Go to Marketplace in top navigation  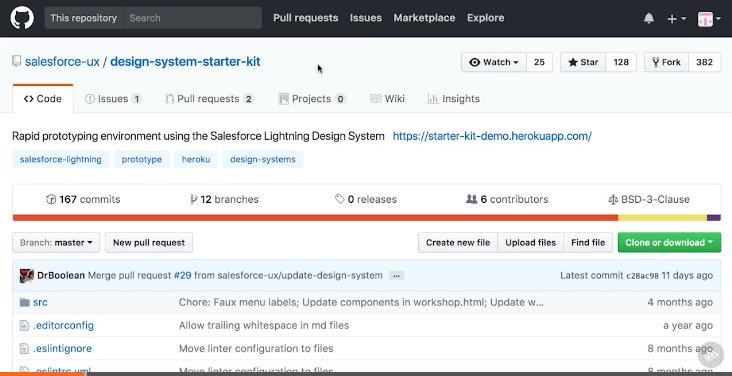coord(424,18)
